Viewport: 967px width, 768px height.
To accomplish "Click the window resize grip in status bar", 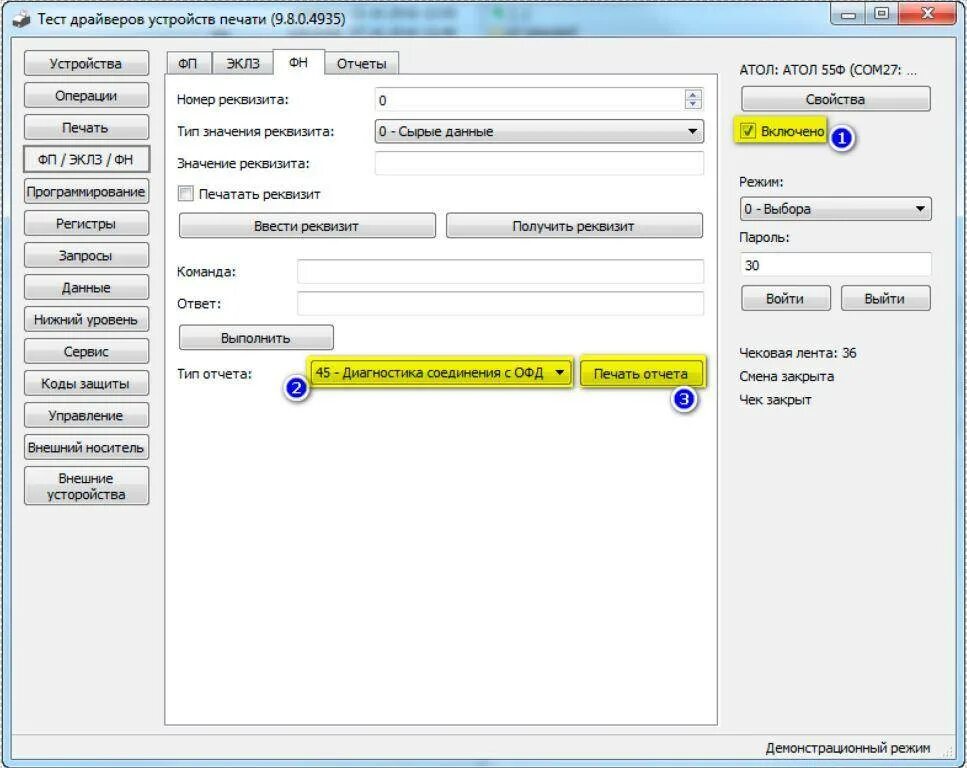I will [x=949, y=751].
